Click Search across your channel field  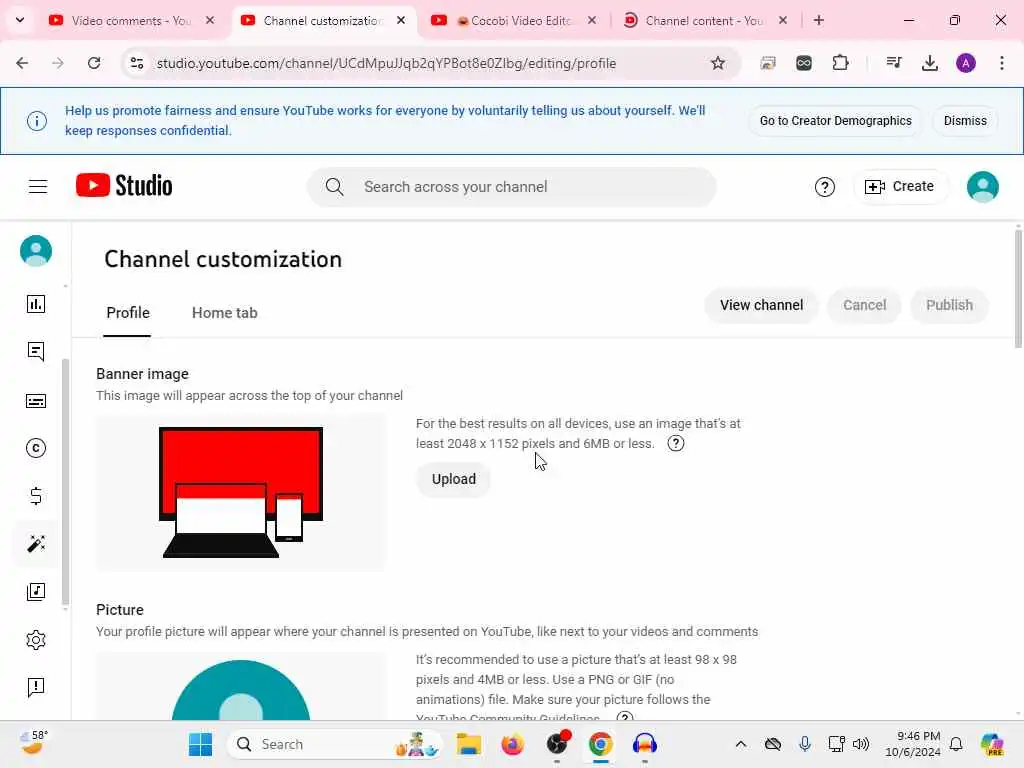point(511,187)
